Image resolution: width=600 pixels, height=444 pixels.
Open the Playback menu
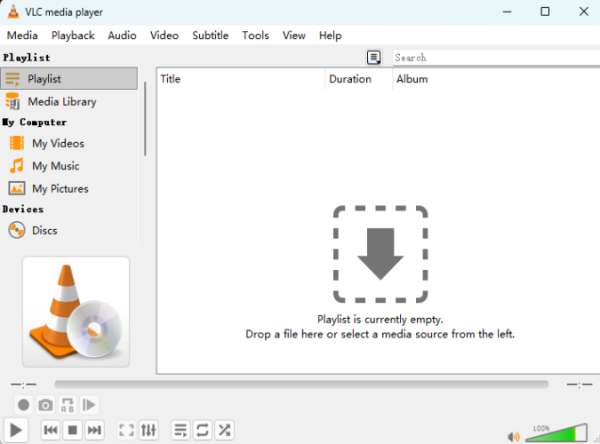(x=73, y=36)
